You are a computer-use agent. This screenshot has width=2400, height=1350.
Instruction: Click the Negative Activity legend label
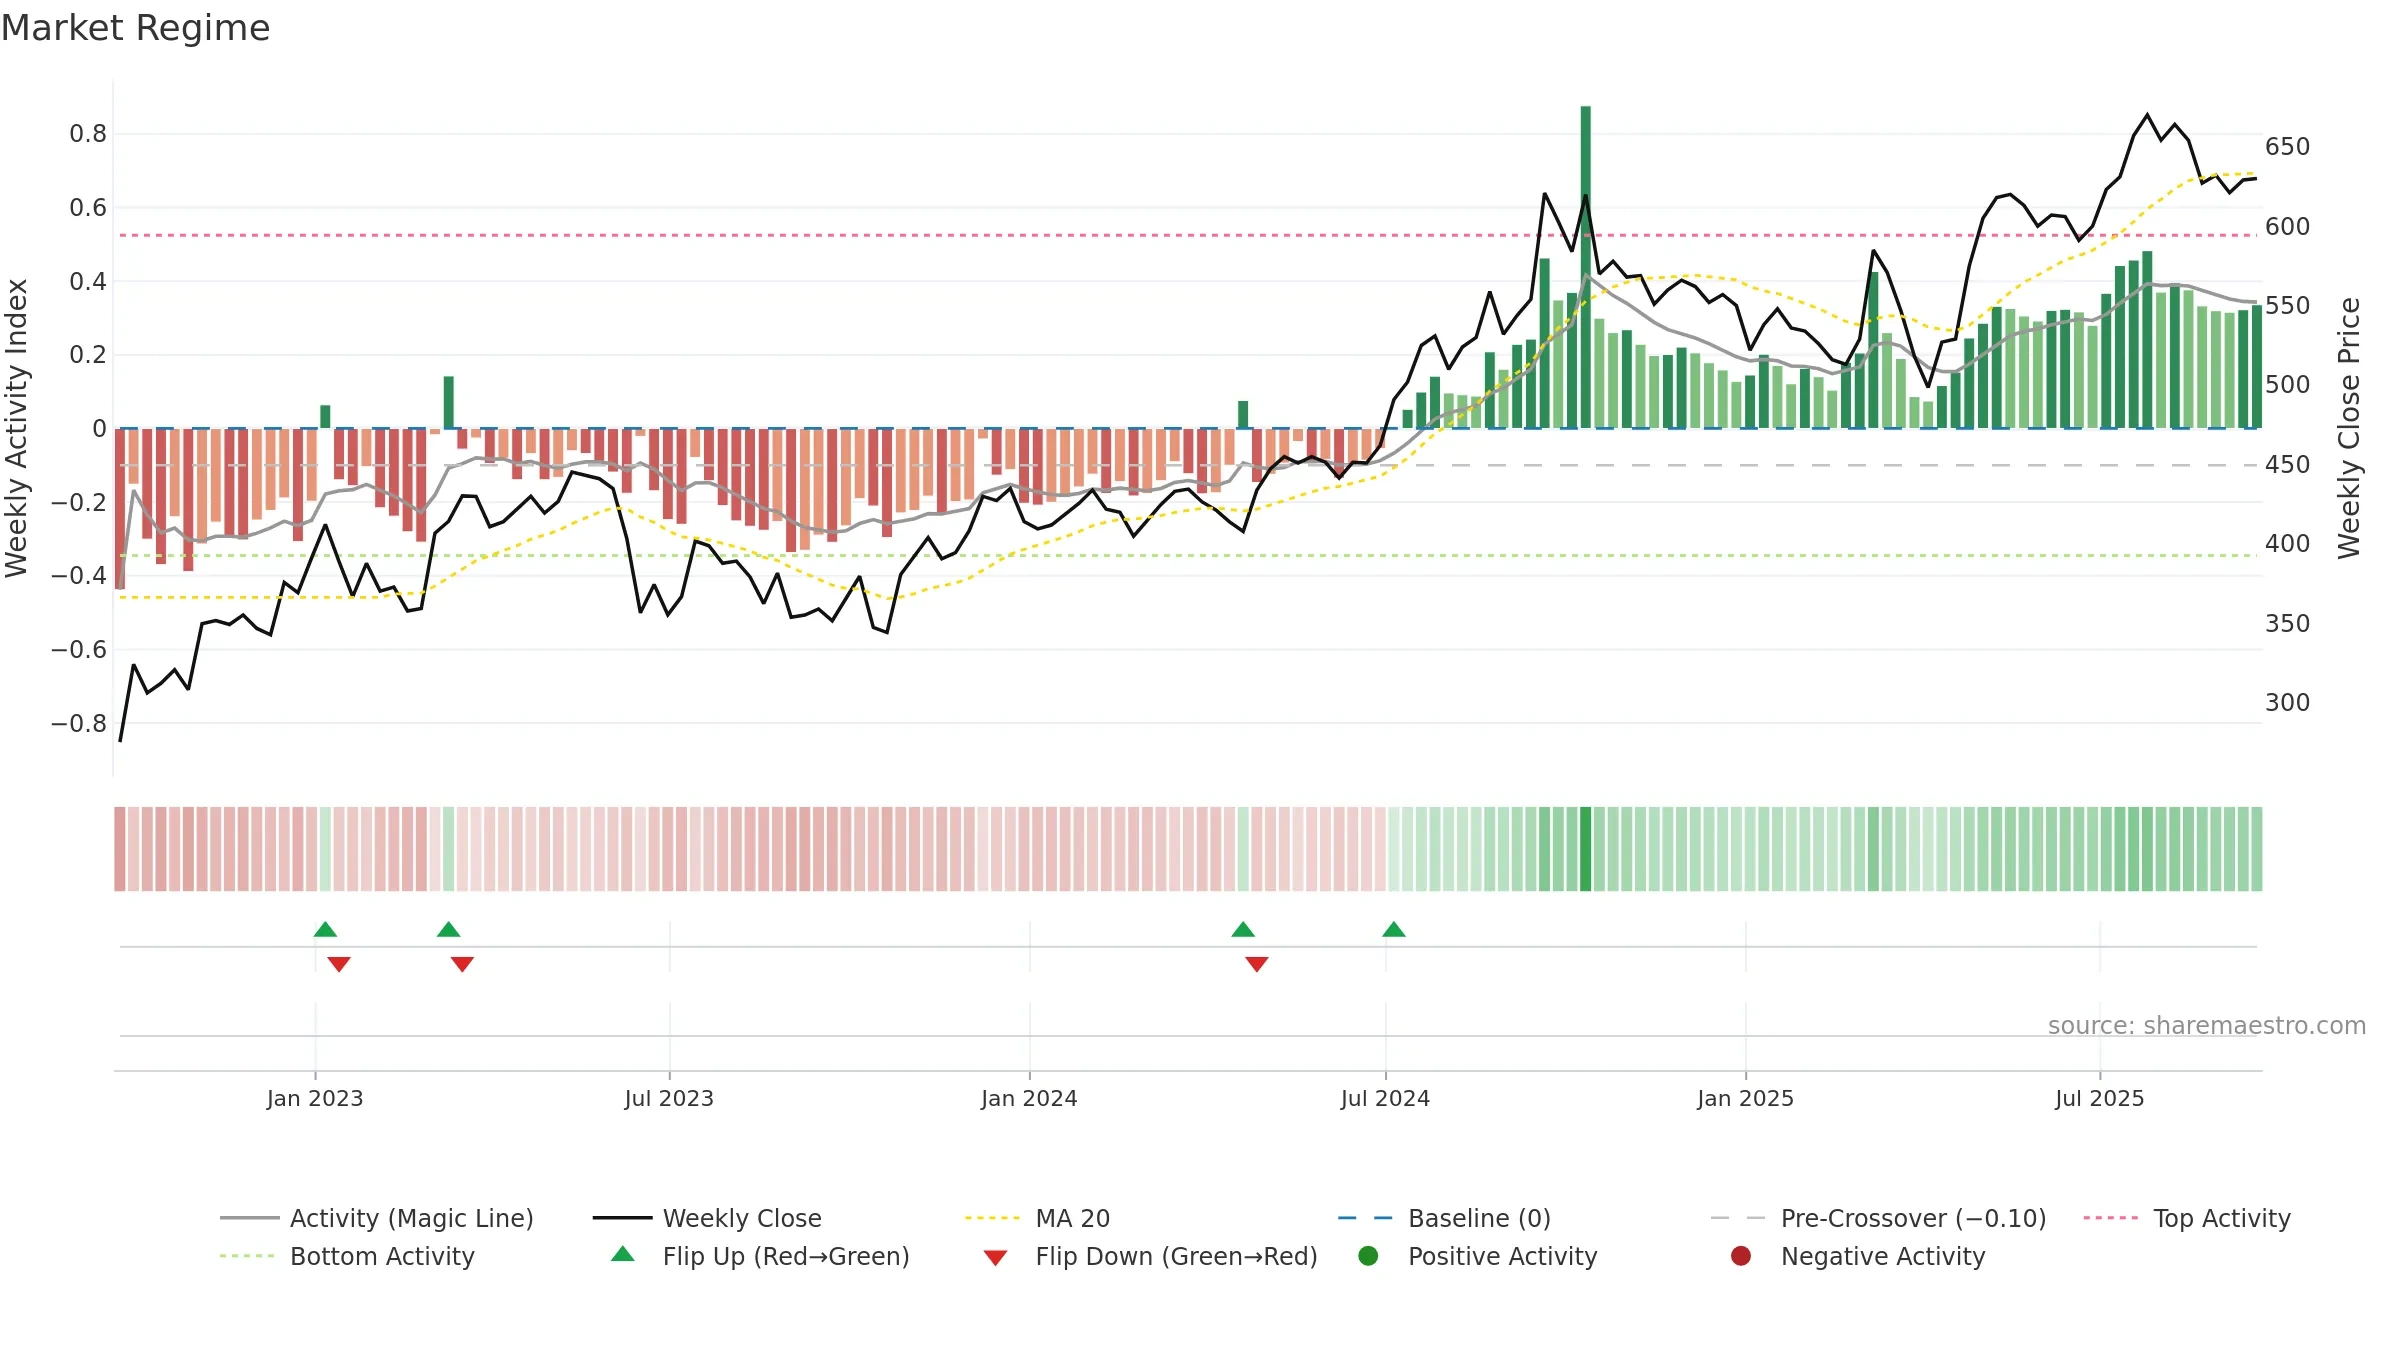pos(1883,1256)
